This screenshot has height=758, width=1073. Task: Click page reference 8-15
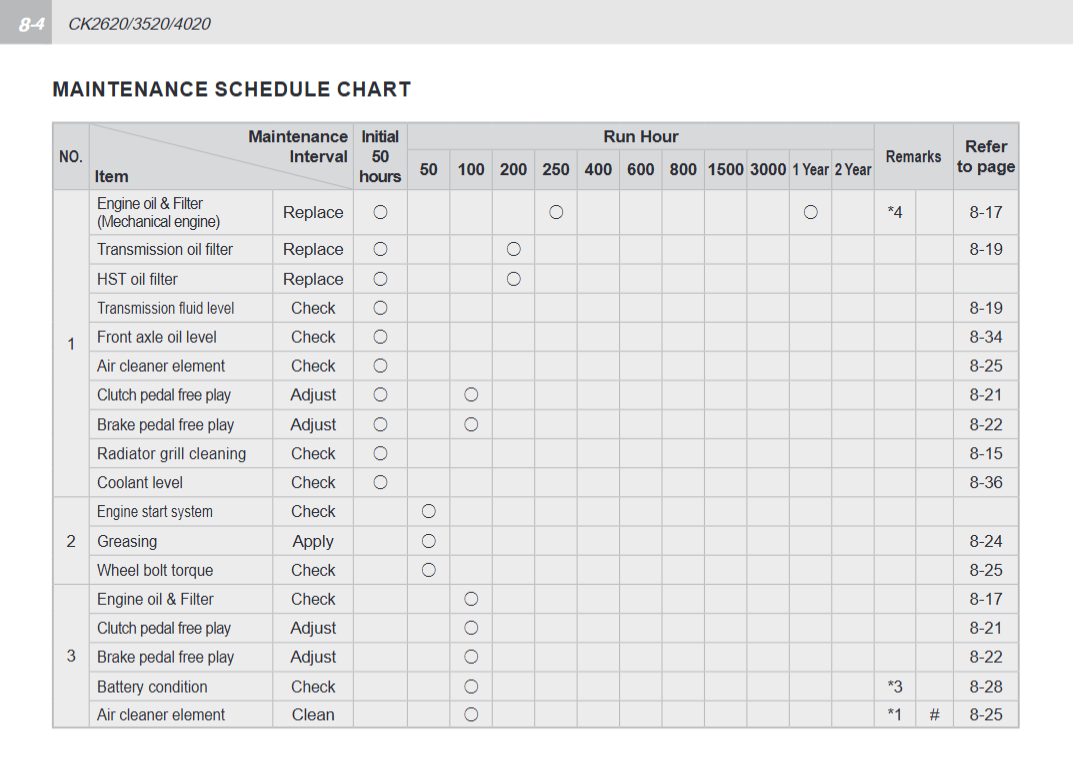point(985,454)
